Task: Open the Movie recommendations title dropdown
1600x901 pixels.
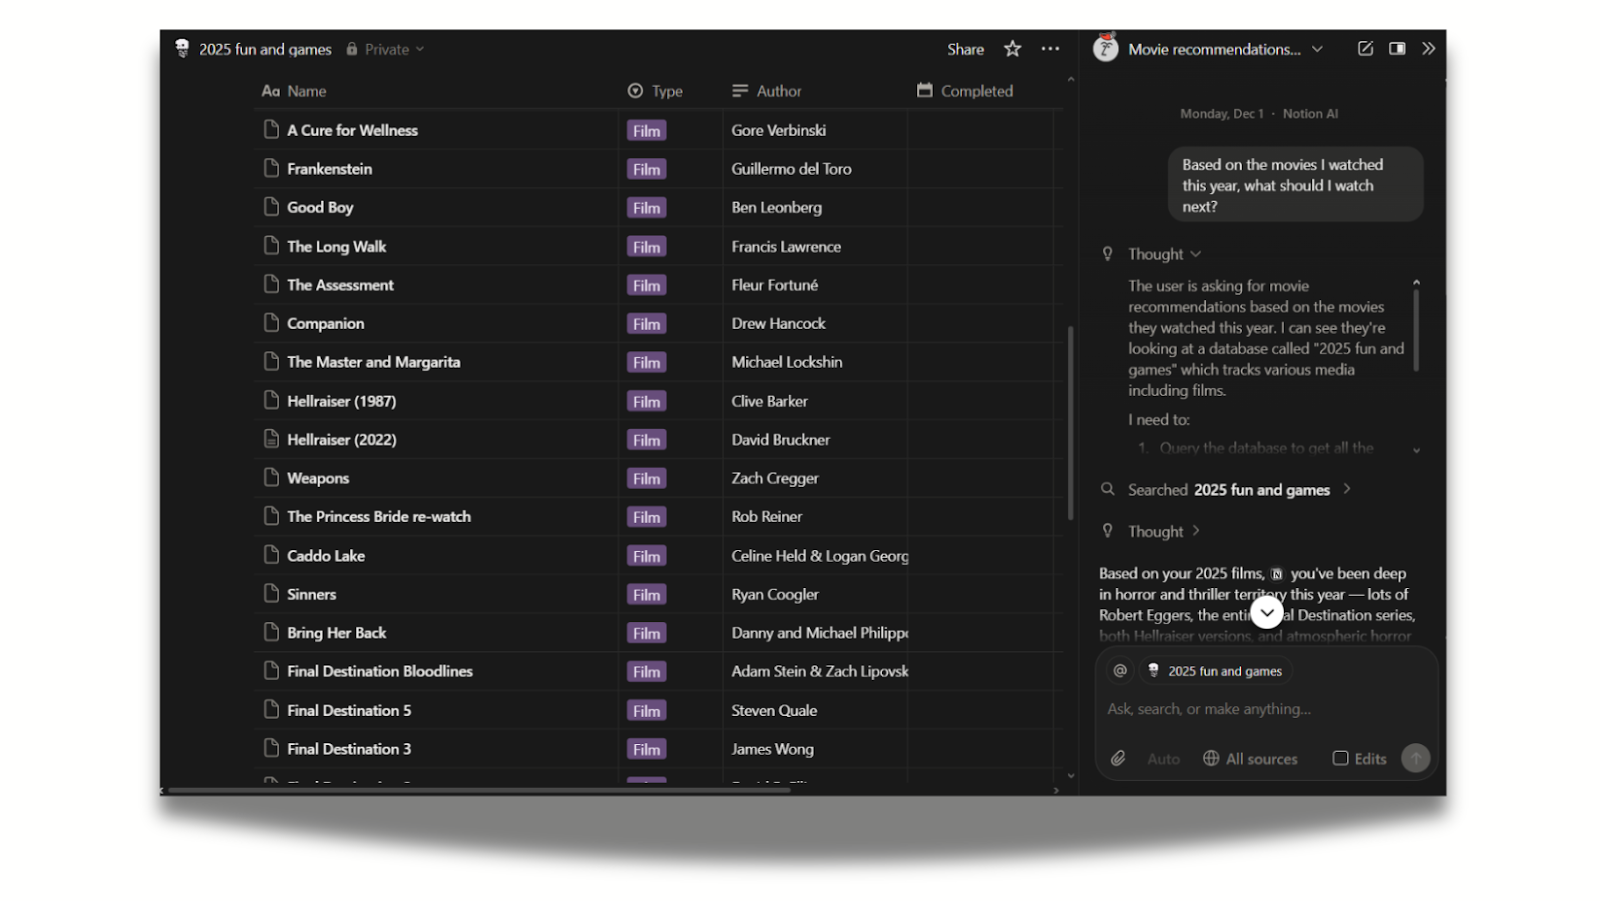Action: click(1318, 48)
